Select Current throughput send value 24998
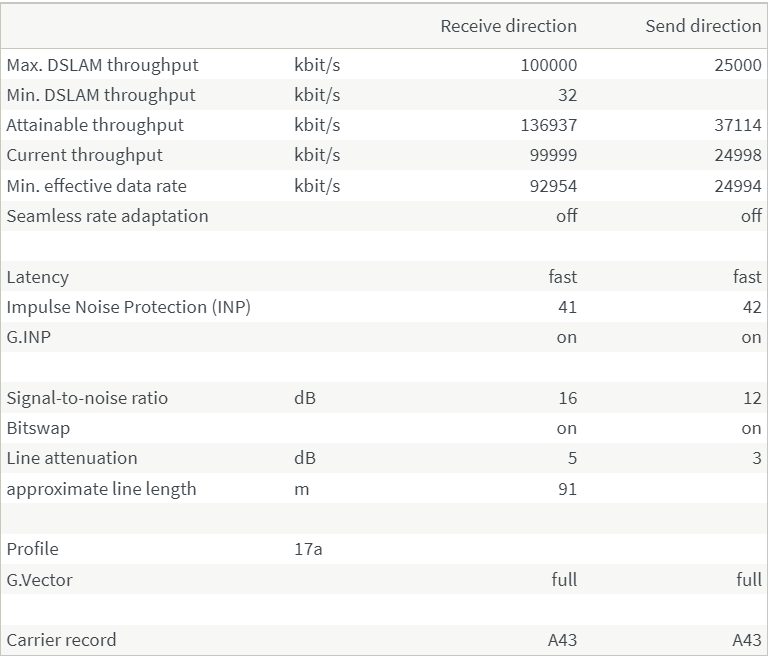 (738, 155)
